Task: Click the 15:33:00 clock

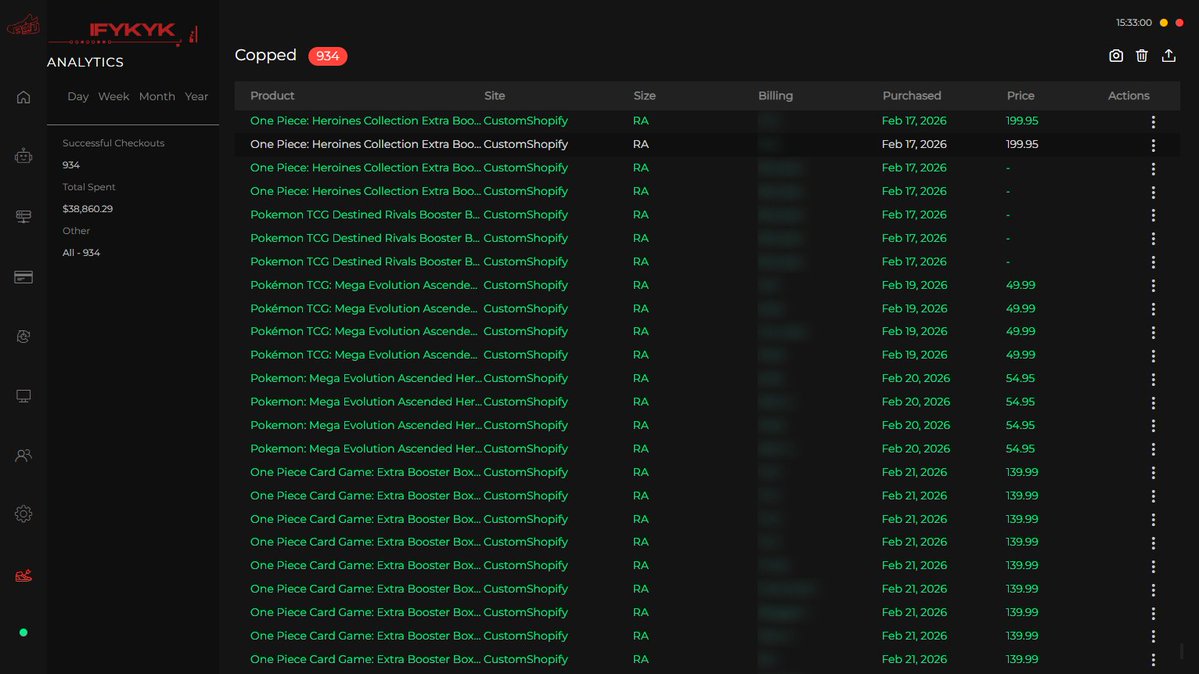Action: 1133,23
